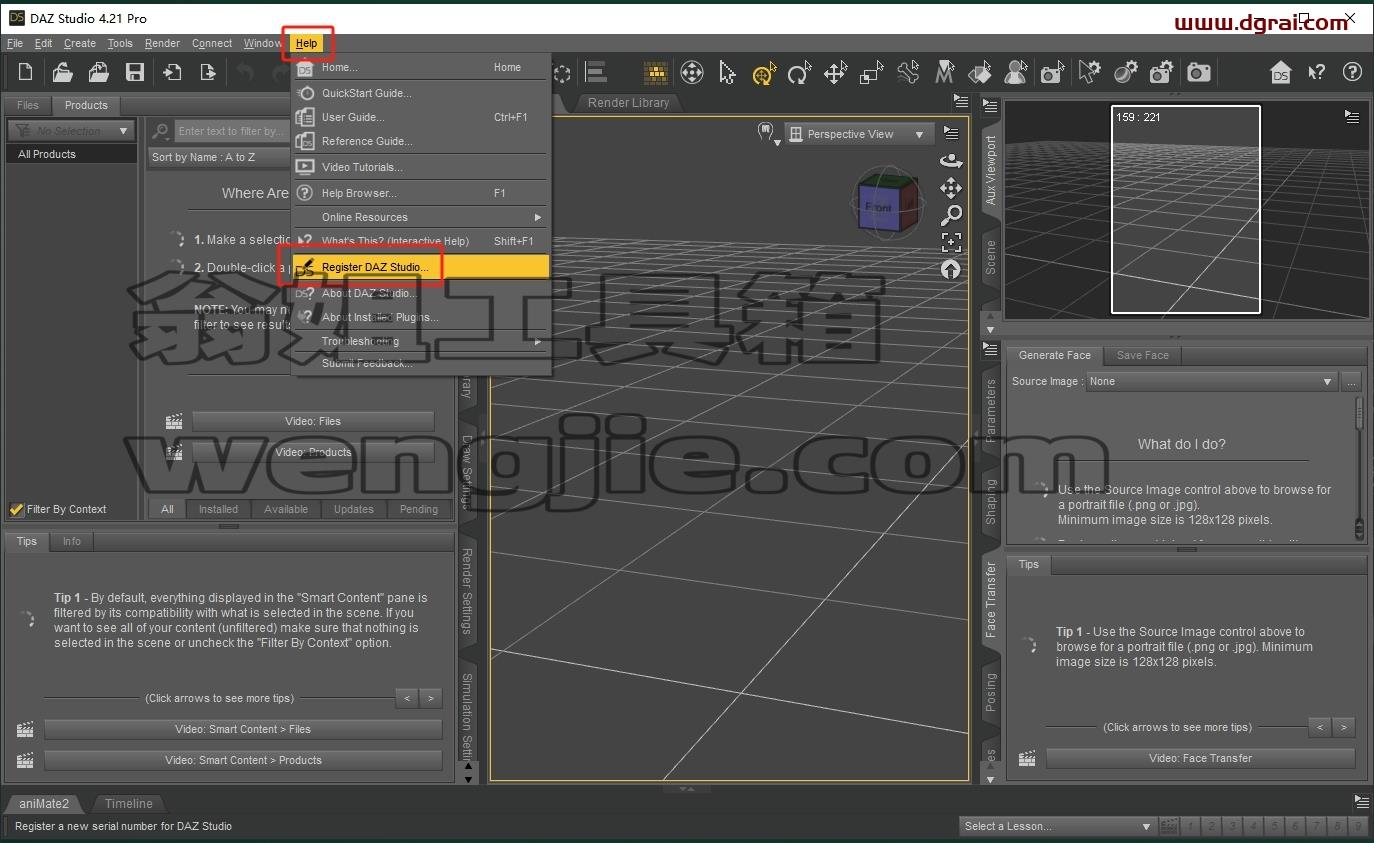This screenshot has width=1374, height=843.
Task: Click previous tip arrow in Face Transfer
Action: (x=1320, y=727)
